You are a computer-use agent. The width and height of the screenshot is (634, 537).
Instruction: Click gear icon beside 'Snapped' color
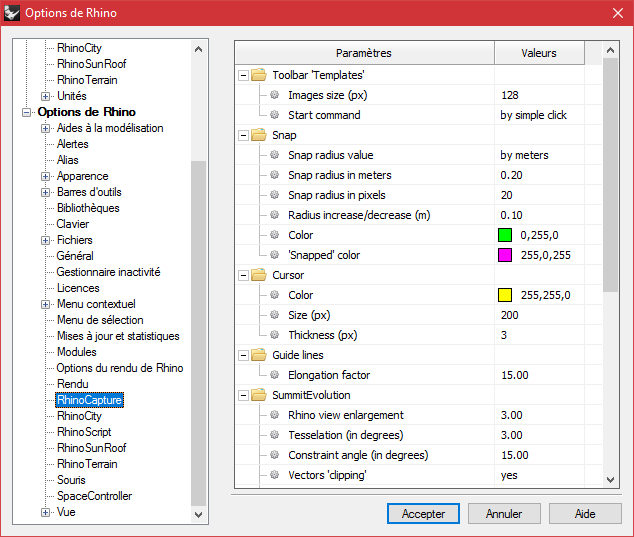click(275, 255)
